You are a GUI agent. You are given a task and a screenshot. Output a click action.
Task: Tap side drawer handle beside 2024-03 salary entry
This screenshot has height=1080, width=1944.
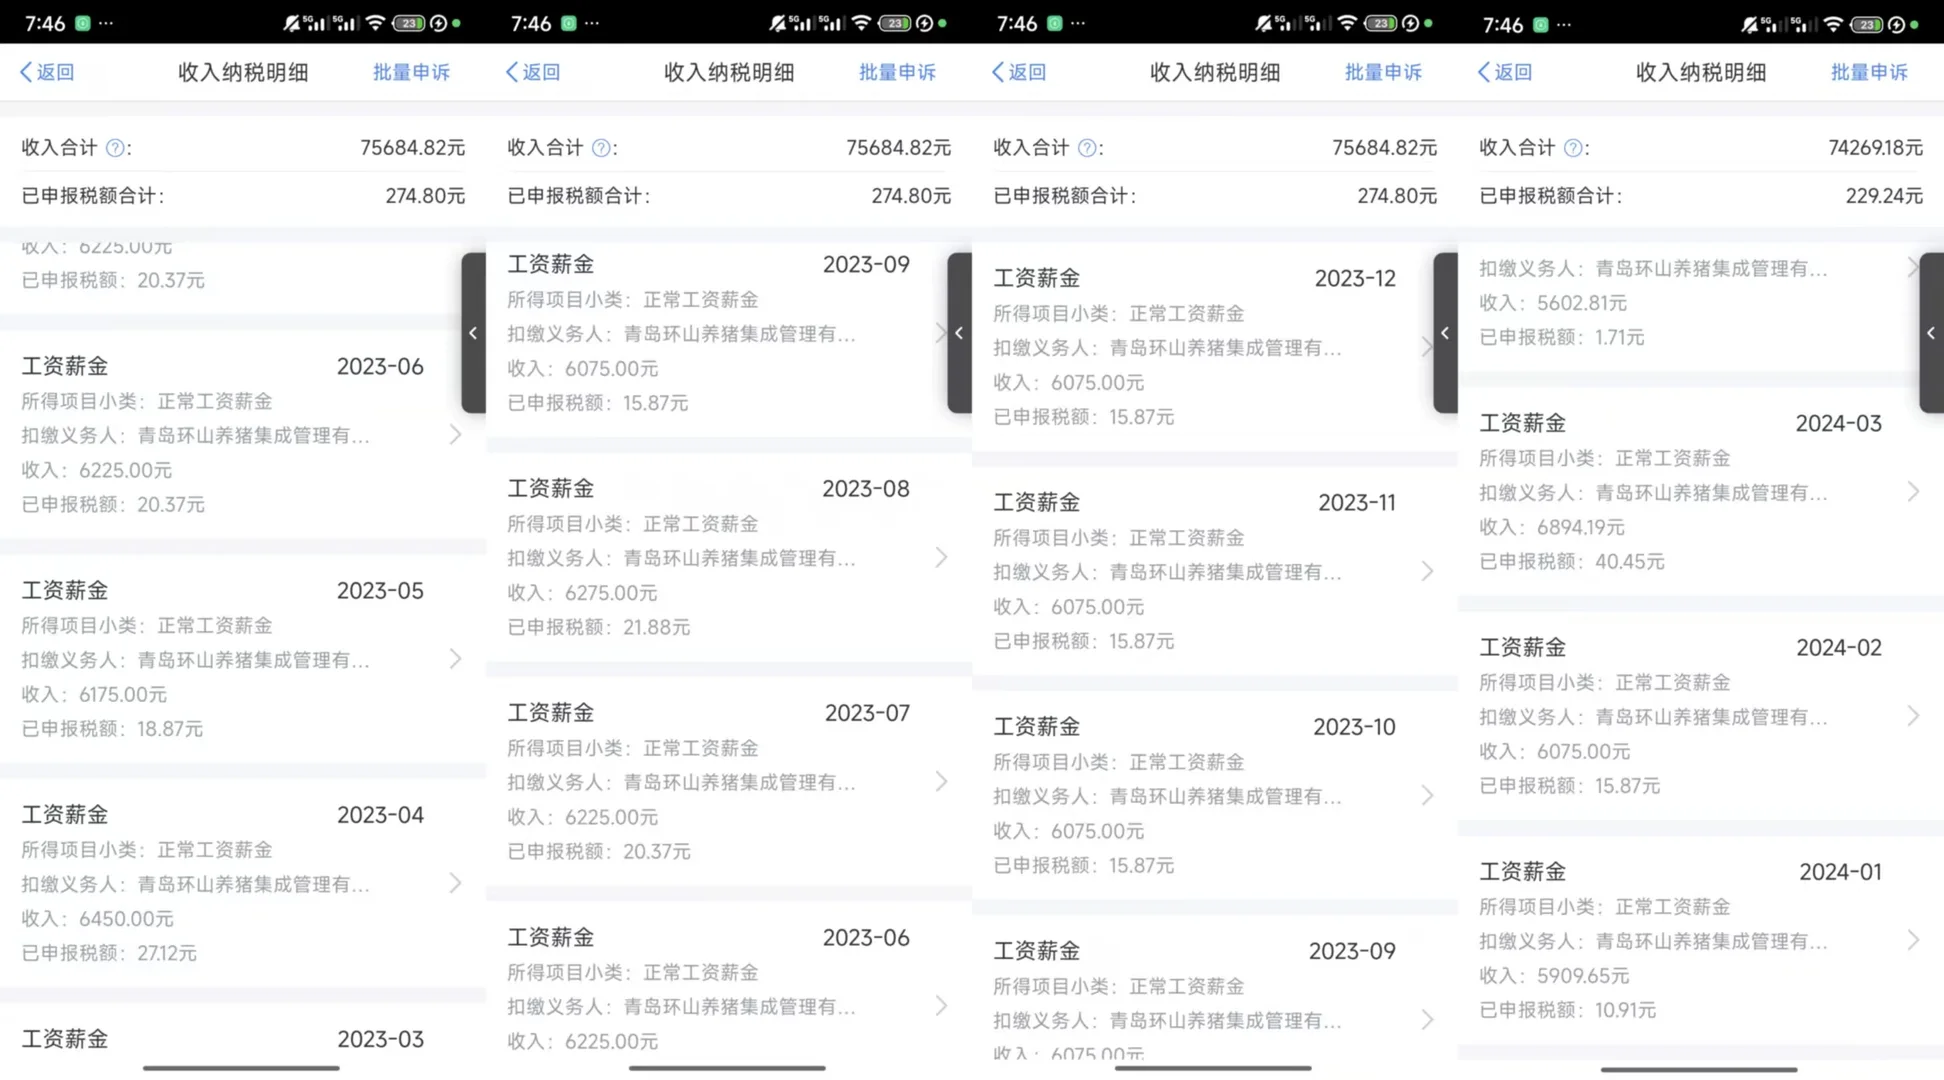pos(1931,332)
